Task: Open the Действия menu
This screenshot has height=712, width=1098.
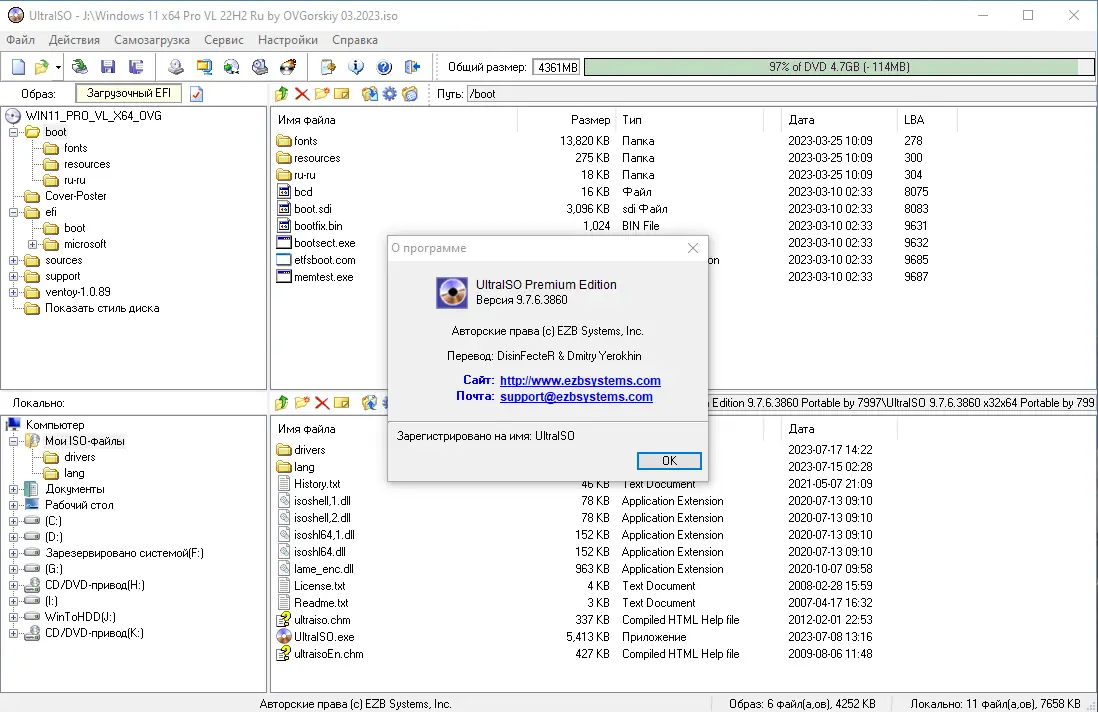Action: (x=74, y=40)
